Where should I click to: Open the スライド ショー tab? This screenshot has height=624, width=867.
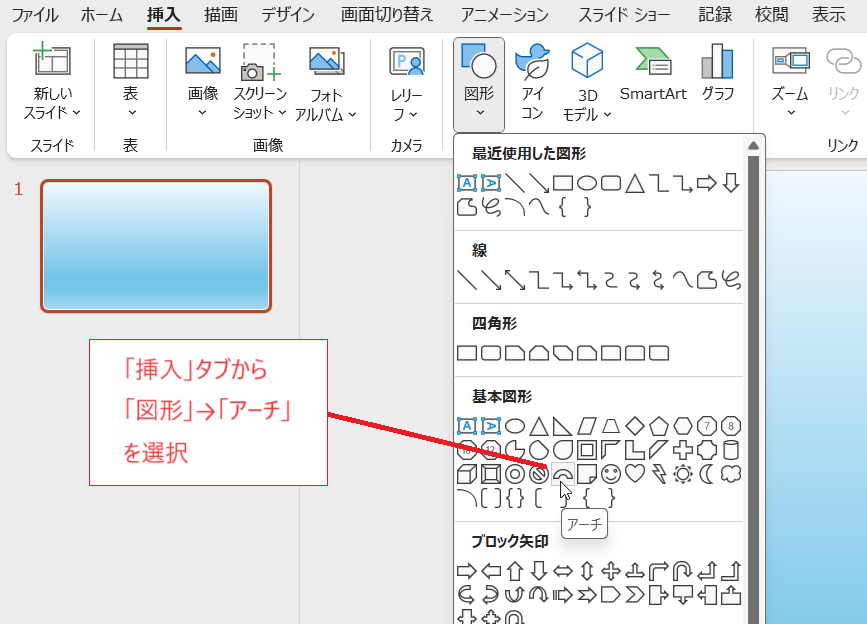tap(624, 14)
